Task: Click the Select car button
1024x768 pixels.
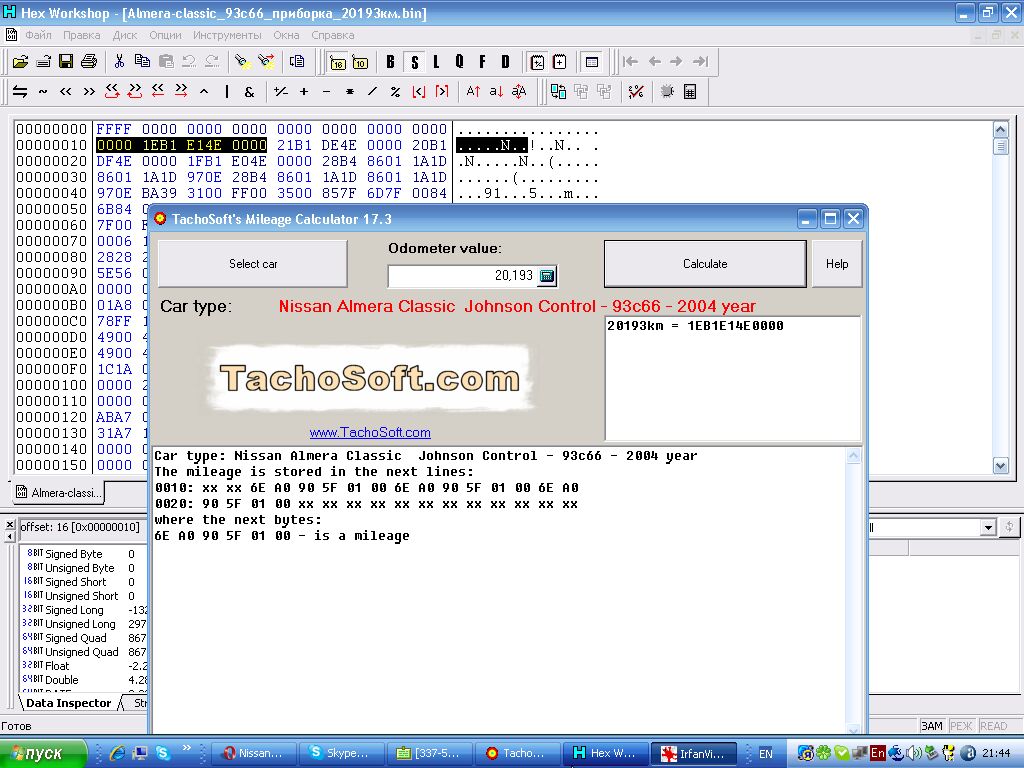Action: pos(253,264)
